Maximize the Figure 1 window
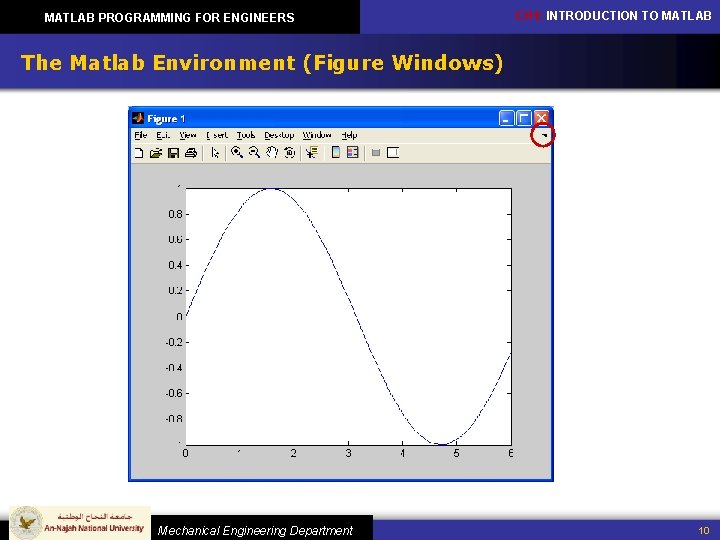Viewport: 720px width, 540px height. click(523, 118)
